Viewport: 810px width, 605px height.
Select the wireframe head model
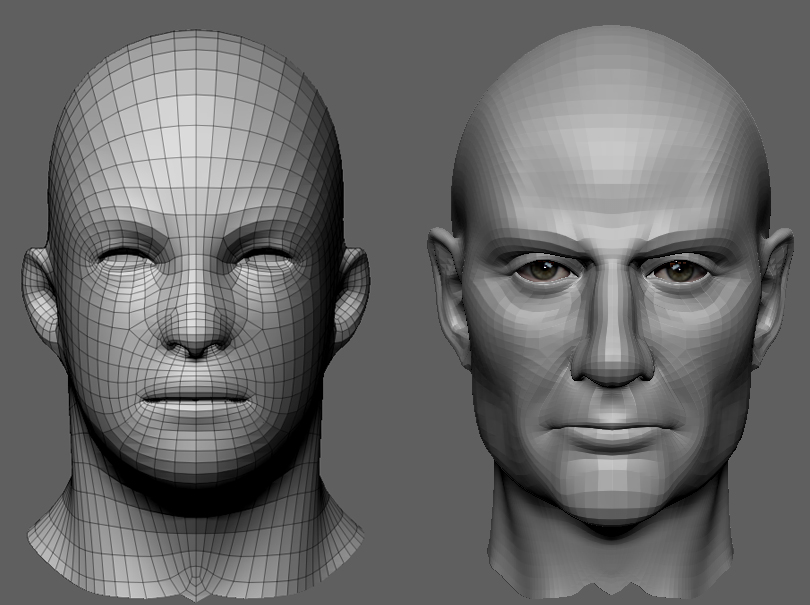coord(195,315)
